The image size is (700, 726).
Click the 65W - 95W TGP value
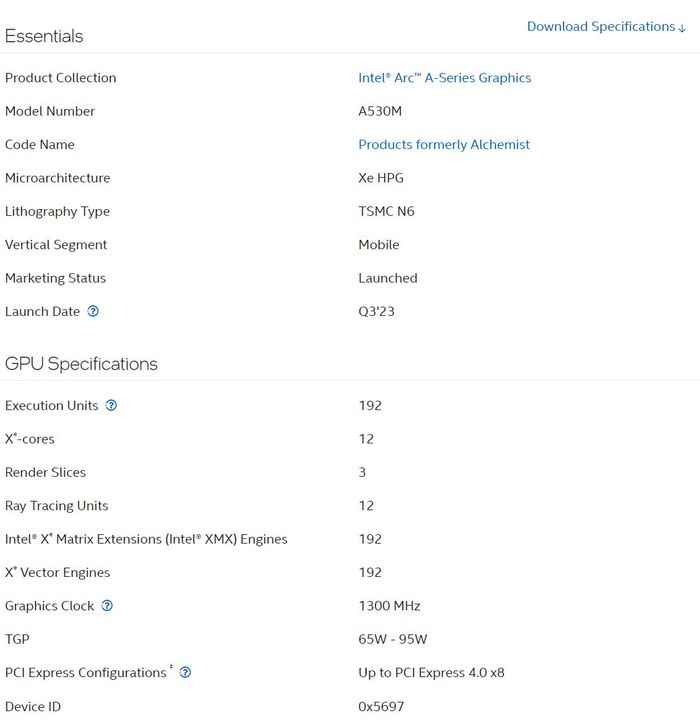click(x=392, y=639)
